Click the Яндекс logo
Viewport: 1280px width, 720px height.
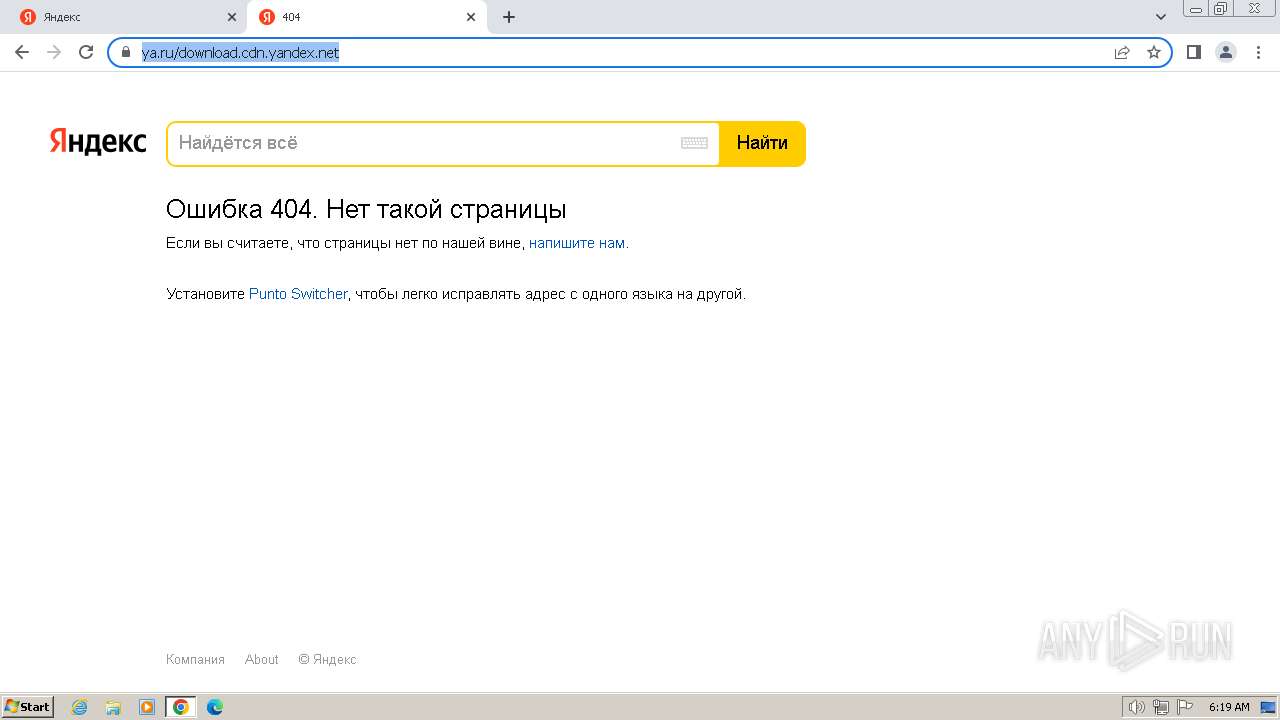98,142
